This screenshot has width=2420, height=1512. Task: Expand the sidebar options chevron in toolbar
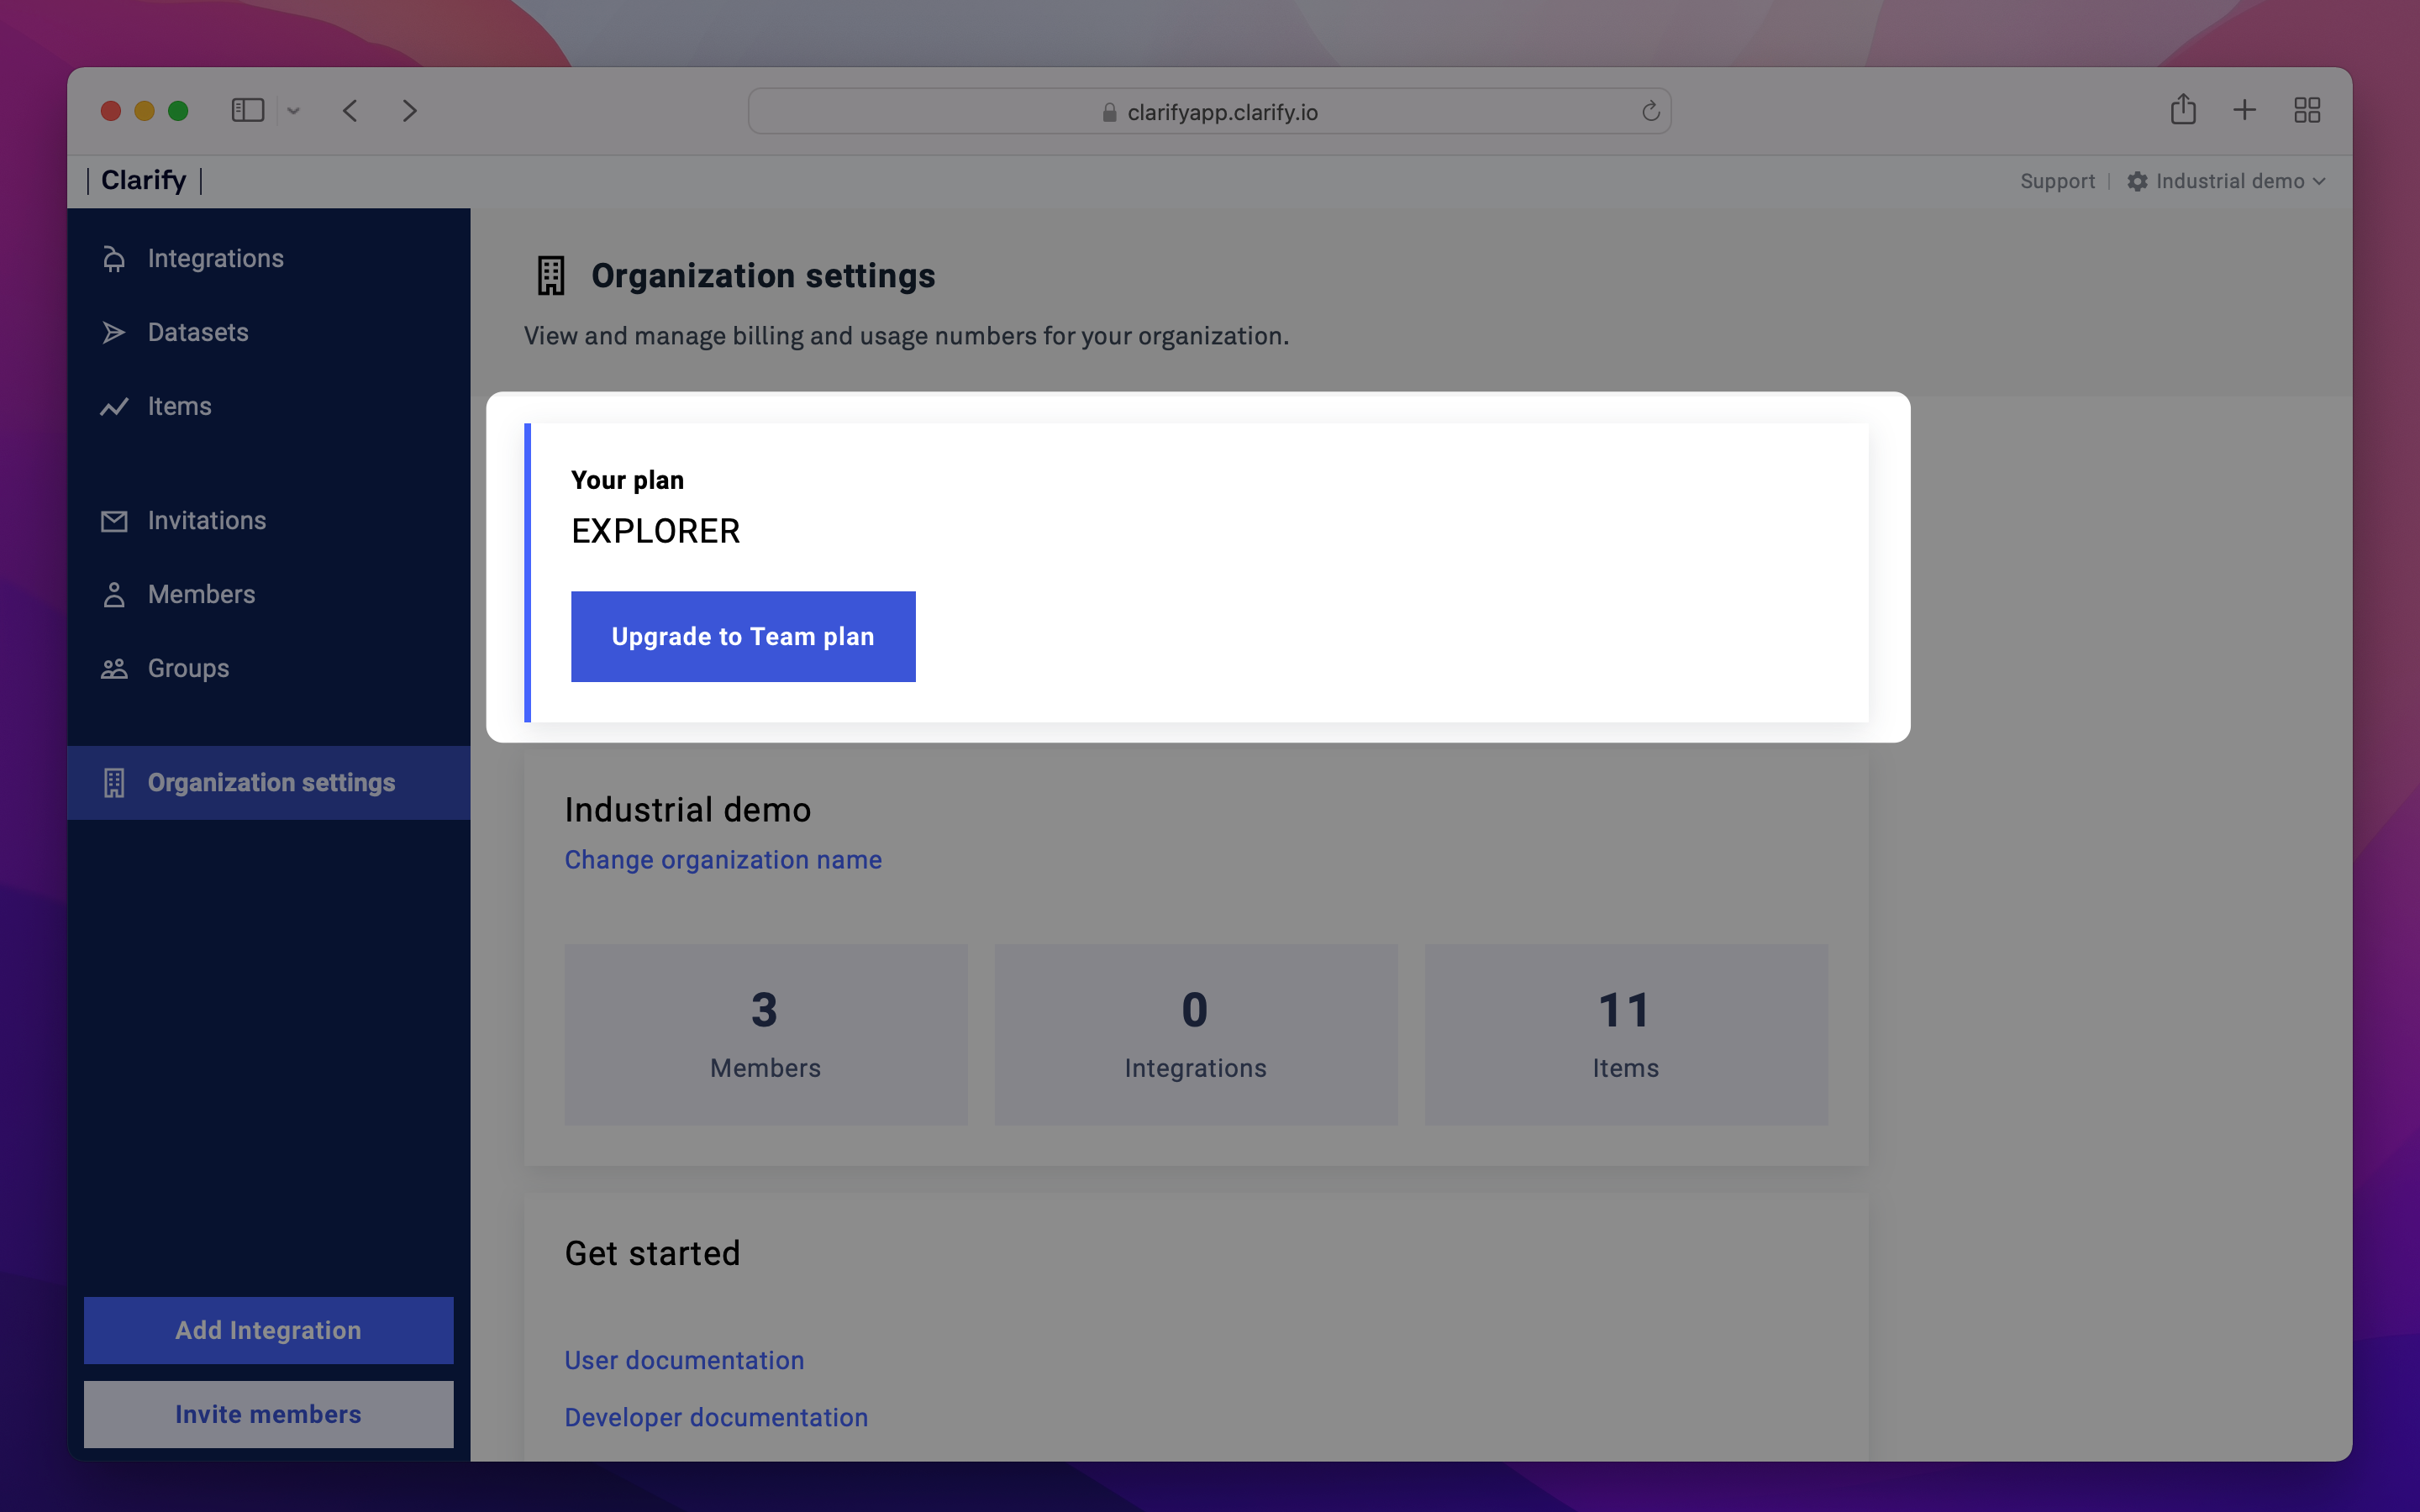coord(293,111)
